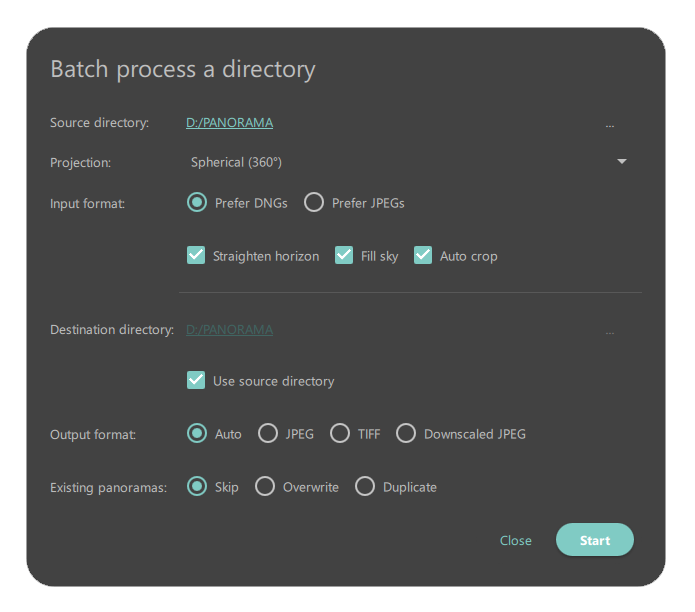
Task: Browse for destination directory with ellipsis button
Action: point(610,333)
